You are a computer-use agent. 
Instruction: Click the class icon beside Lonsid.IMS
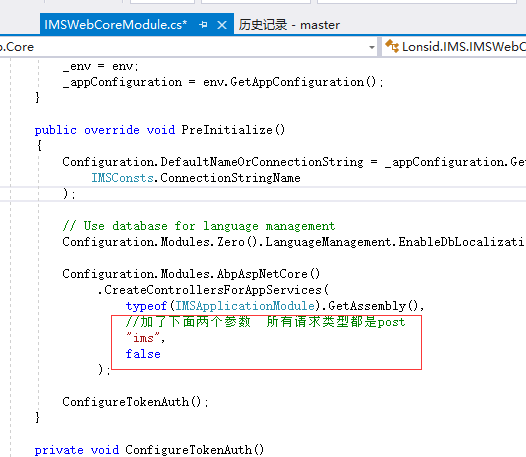[392, 46]
